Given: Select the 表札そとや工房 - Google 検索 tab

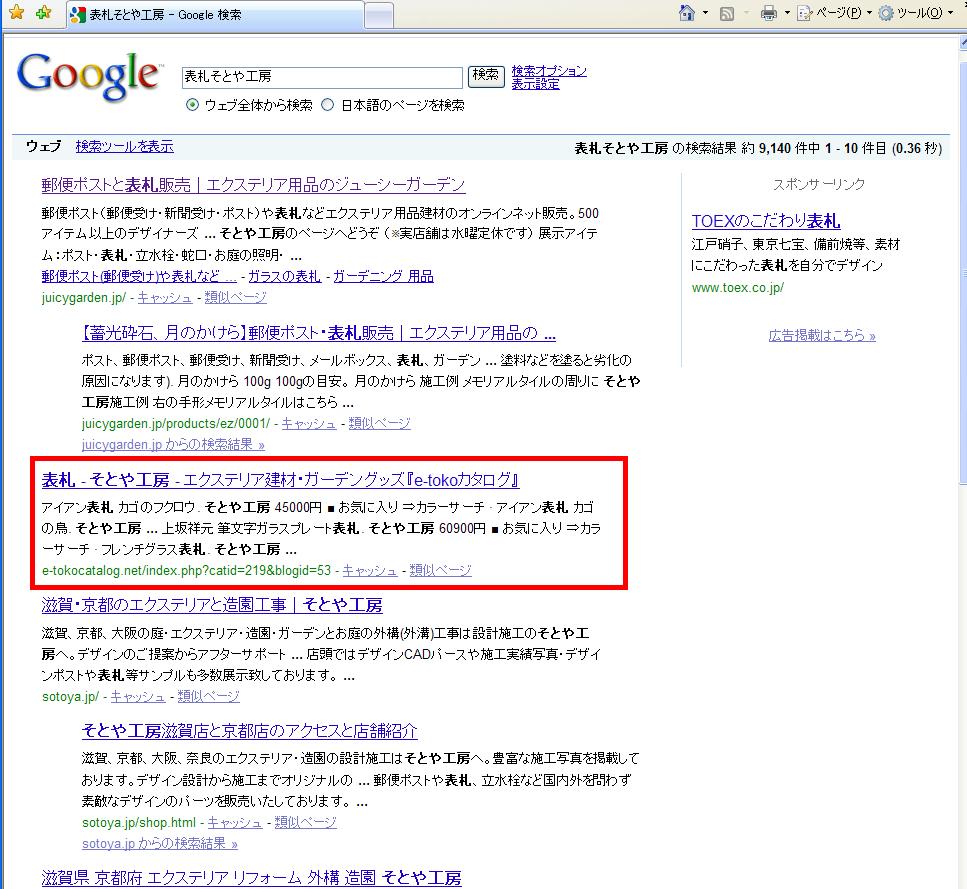Looking at the screenshot, I should pos(210,16).
